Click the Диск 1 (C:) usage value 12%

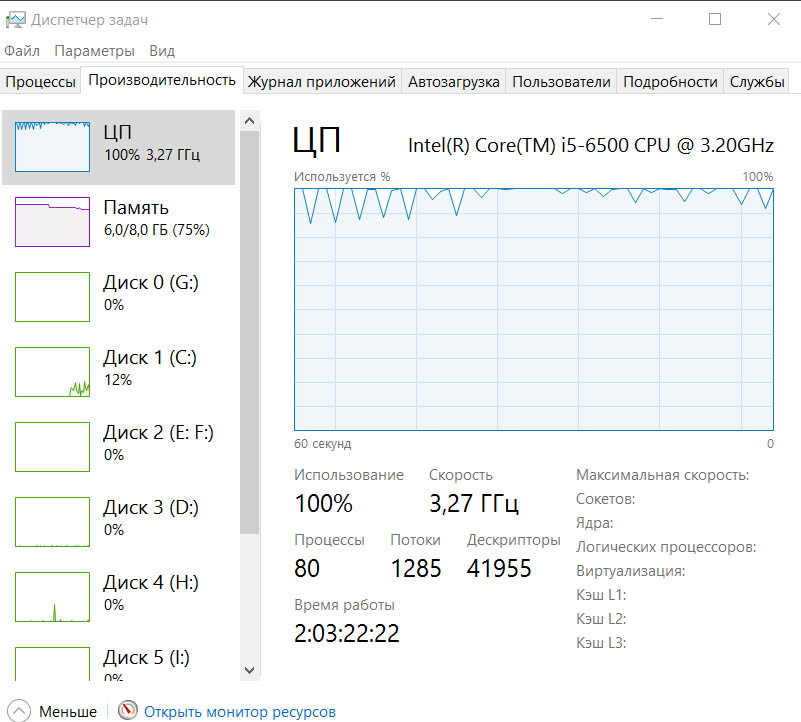point(118,380)
